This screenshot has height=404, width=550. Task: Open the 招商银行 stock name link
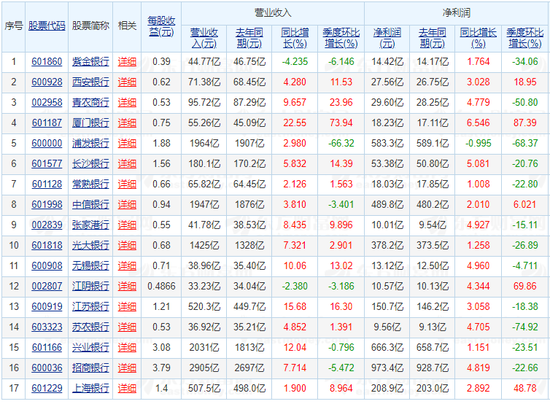tap(90, 368)
